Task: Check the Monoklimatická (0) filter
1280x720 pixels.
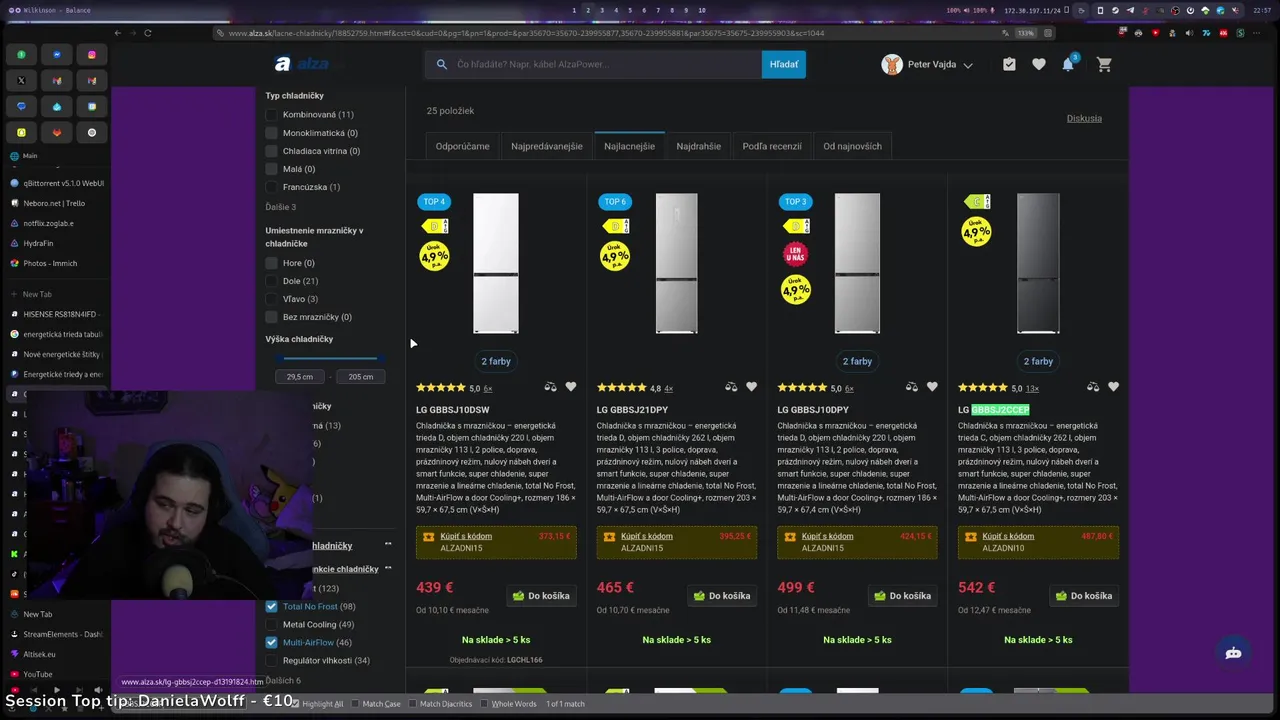Action: (x=271, y=133)
